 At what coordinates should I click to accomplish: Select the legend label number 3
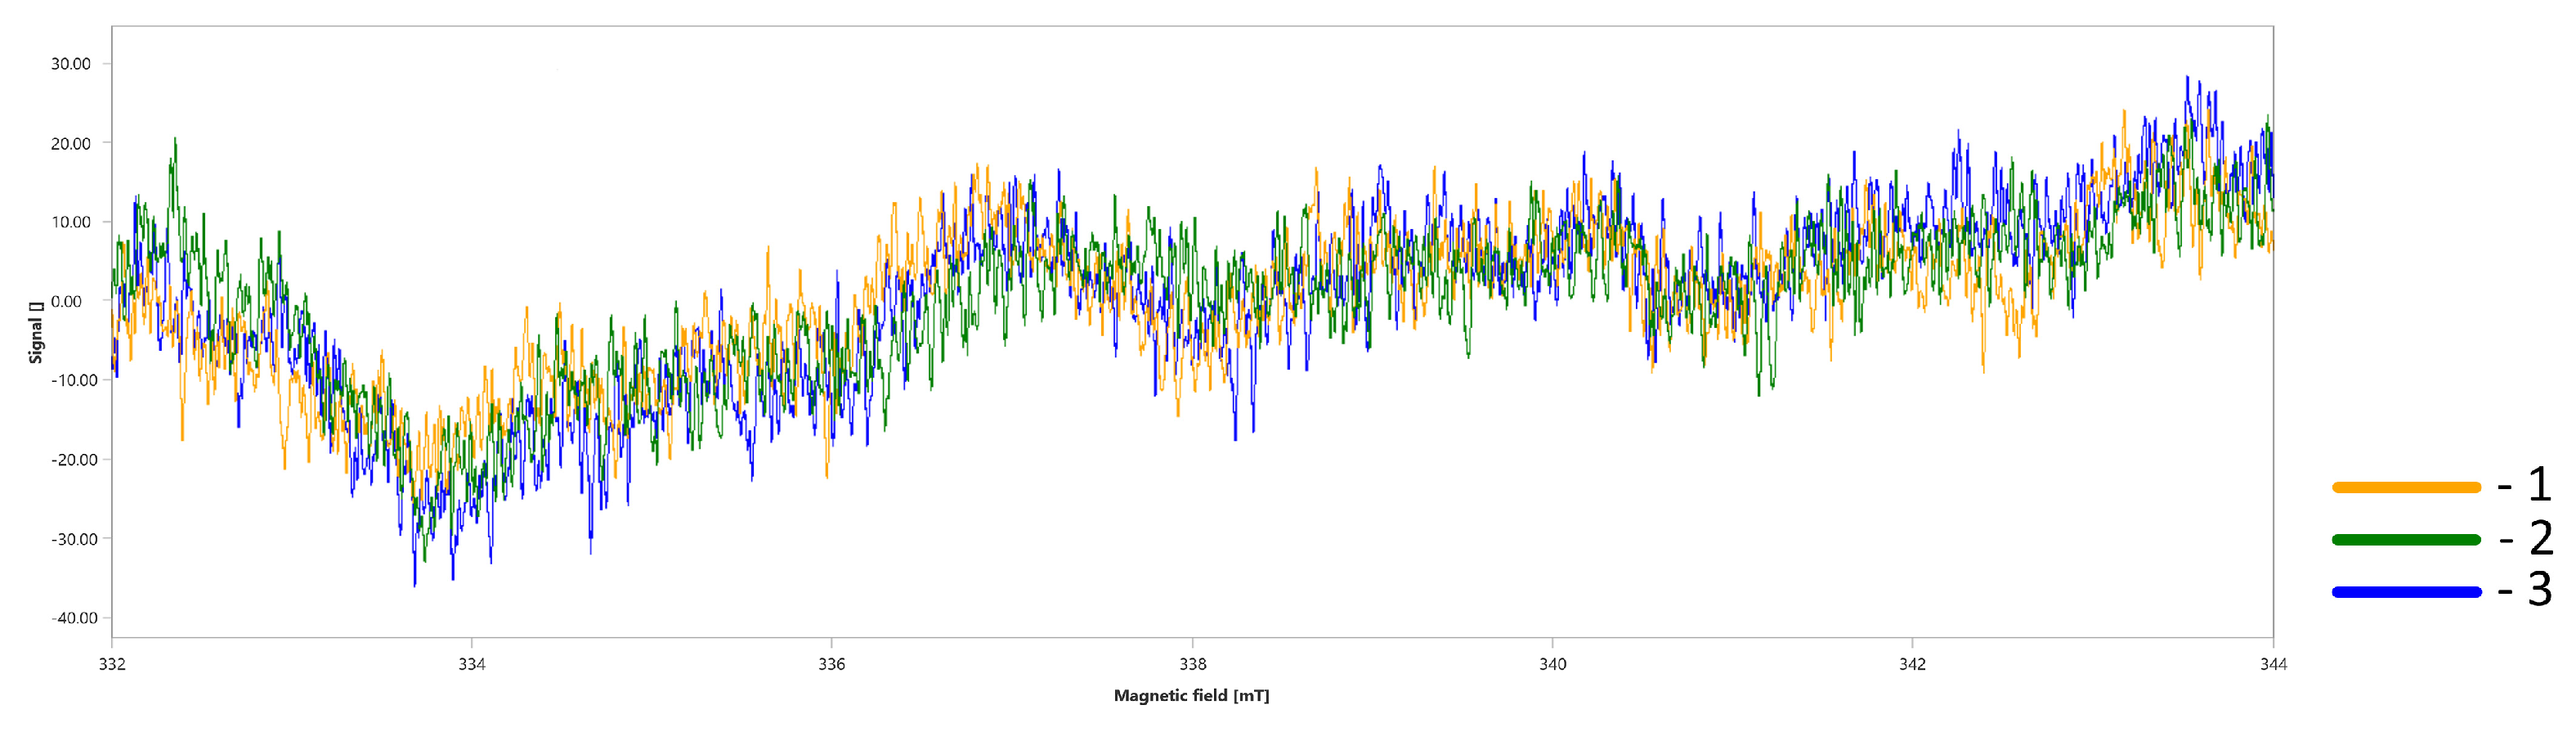point(2541,590)
